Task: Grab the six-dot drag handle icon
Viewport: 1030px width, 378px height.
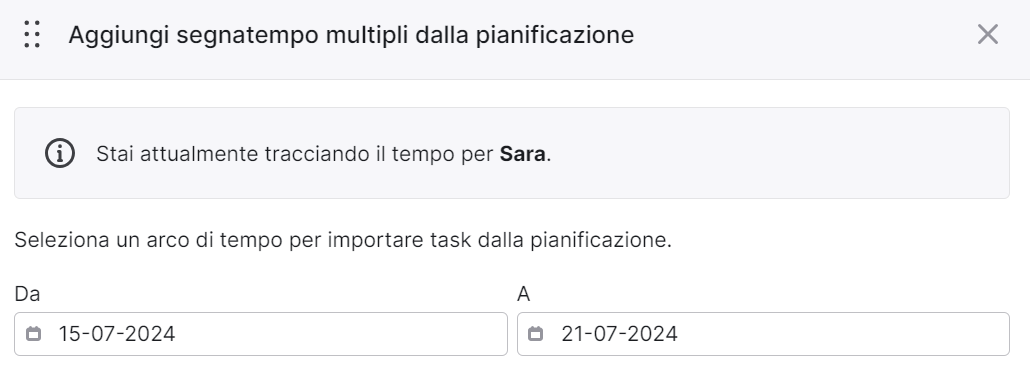Action: 32,34
